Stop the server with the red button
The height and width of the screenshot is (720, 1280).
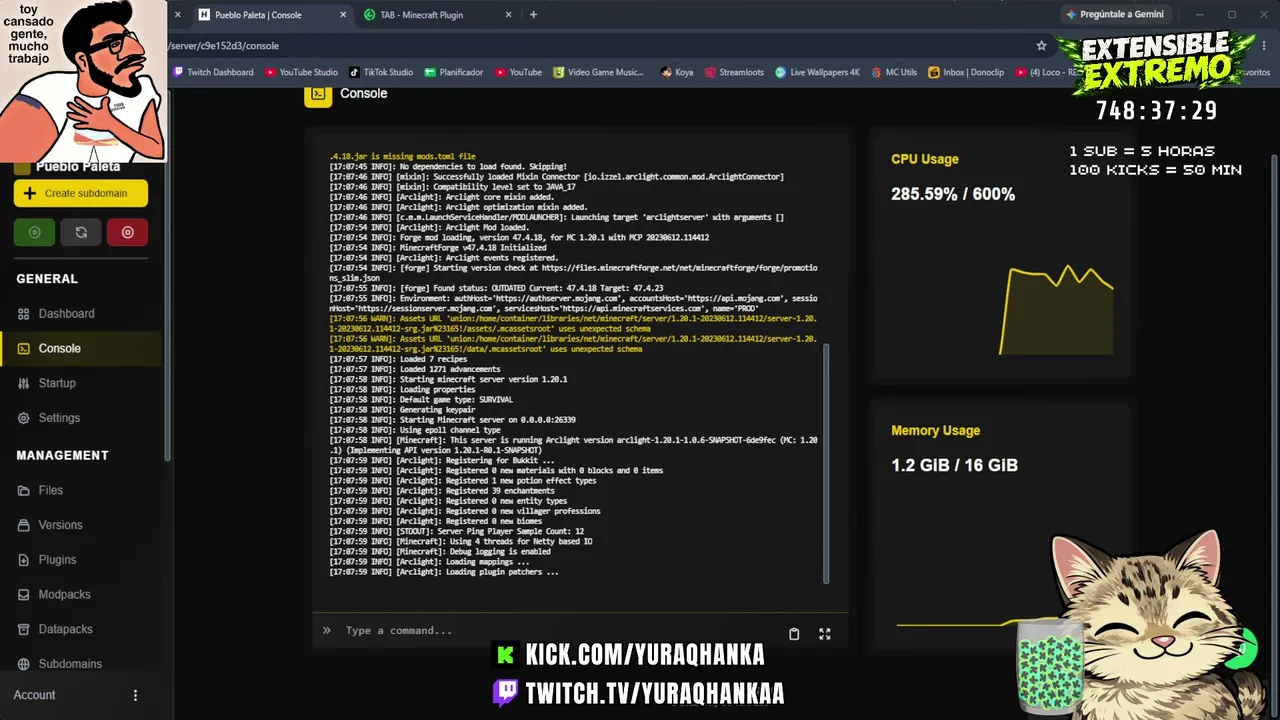tap(128, 232)
